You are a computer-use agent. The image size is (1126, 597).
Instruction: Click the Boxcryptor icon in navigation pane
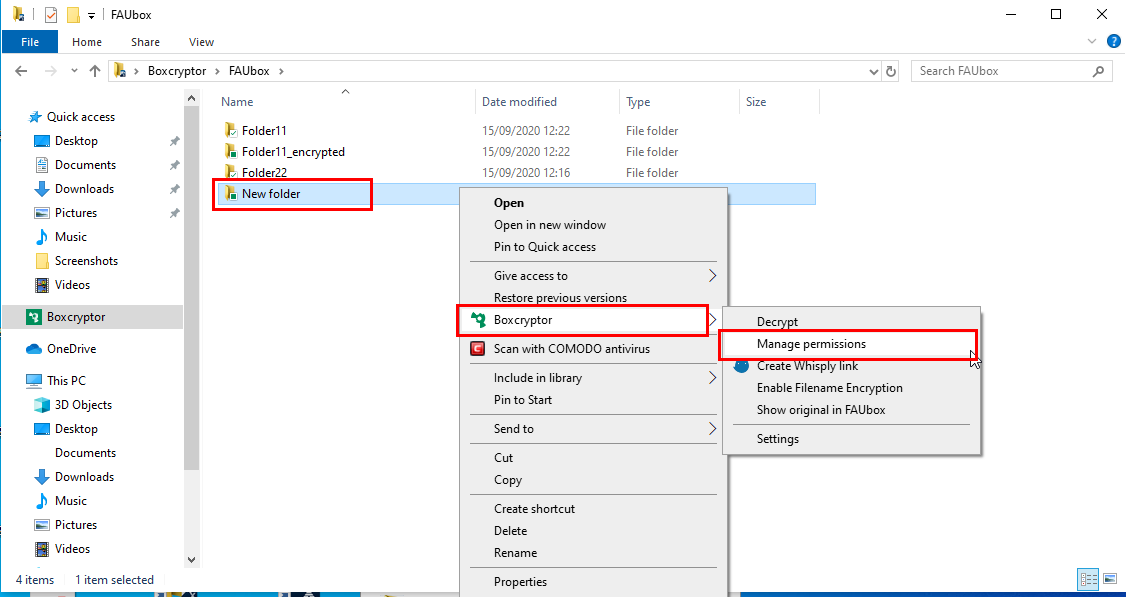[x=34, y=317]
